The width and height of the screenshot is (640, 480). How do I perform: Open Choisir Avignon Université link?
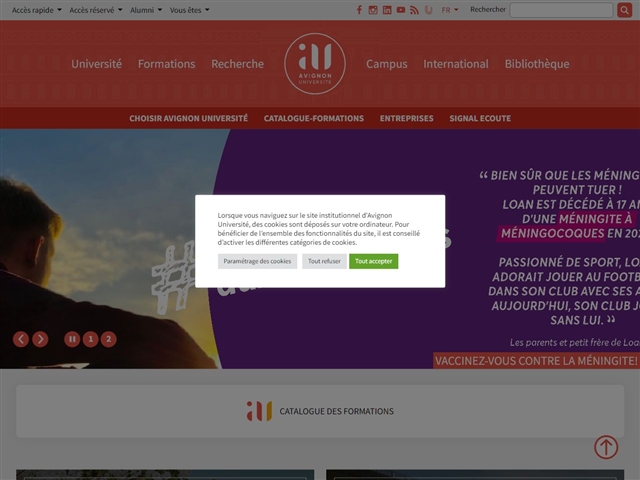(x=189, y=118)
